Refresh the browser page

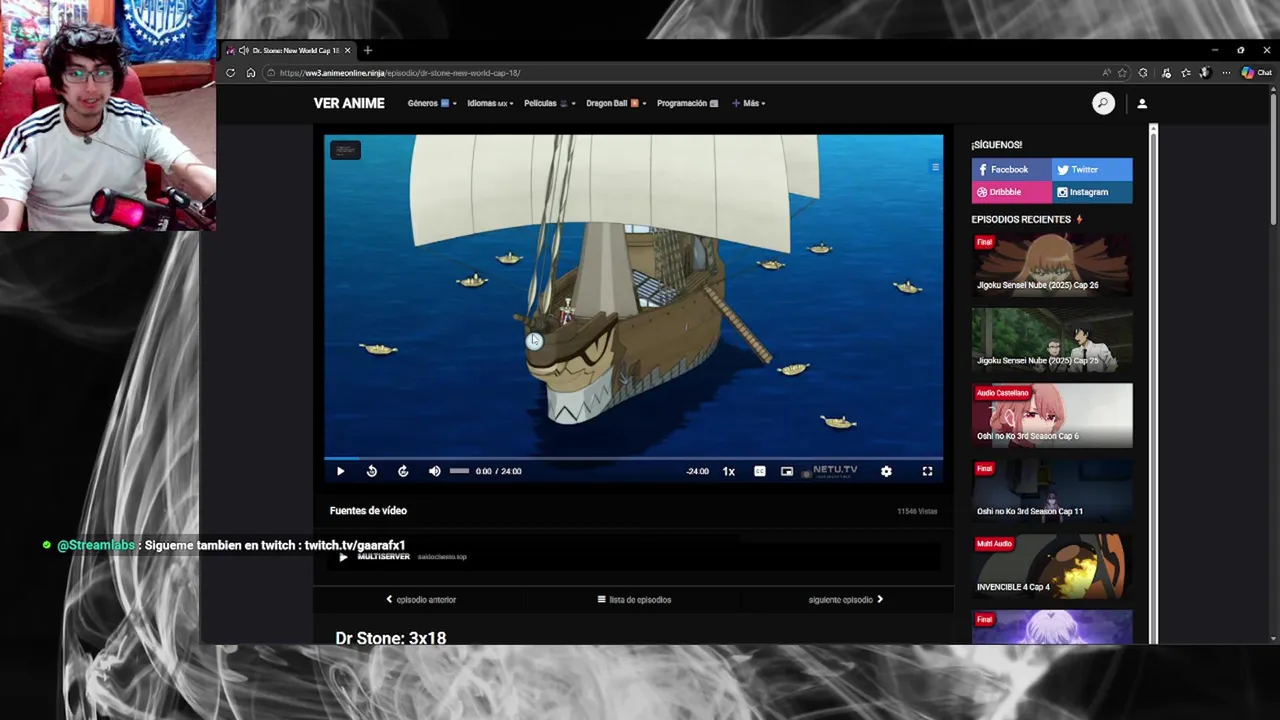(x=230, y=73)
